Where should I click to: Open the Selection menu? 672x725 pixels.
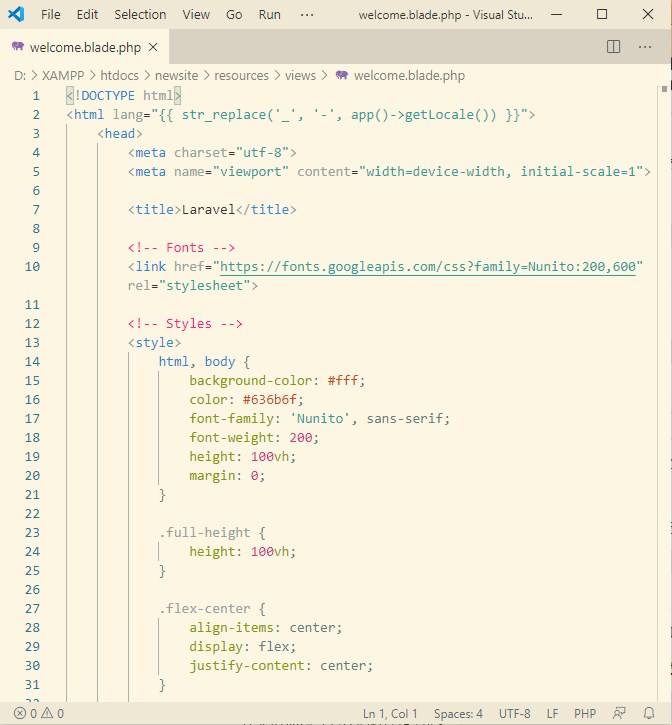[140, 15]
